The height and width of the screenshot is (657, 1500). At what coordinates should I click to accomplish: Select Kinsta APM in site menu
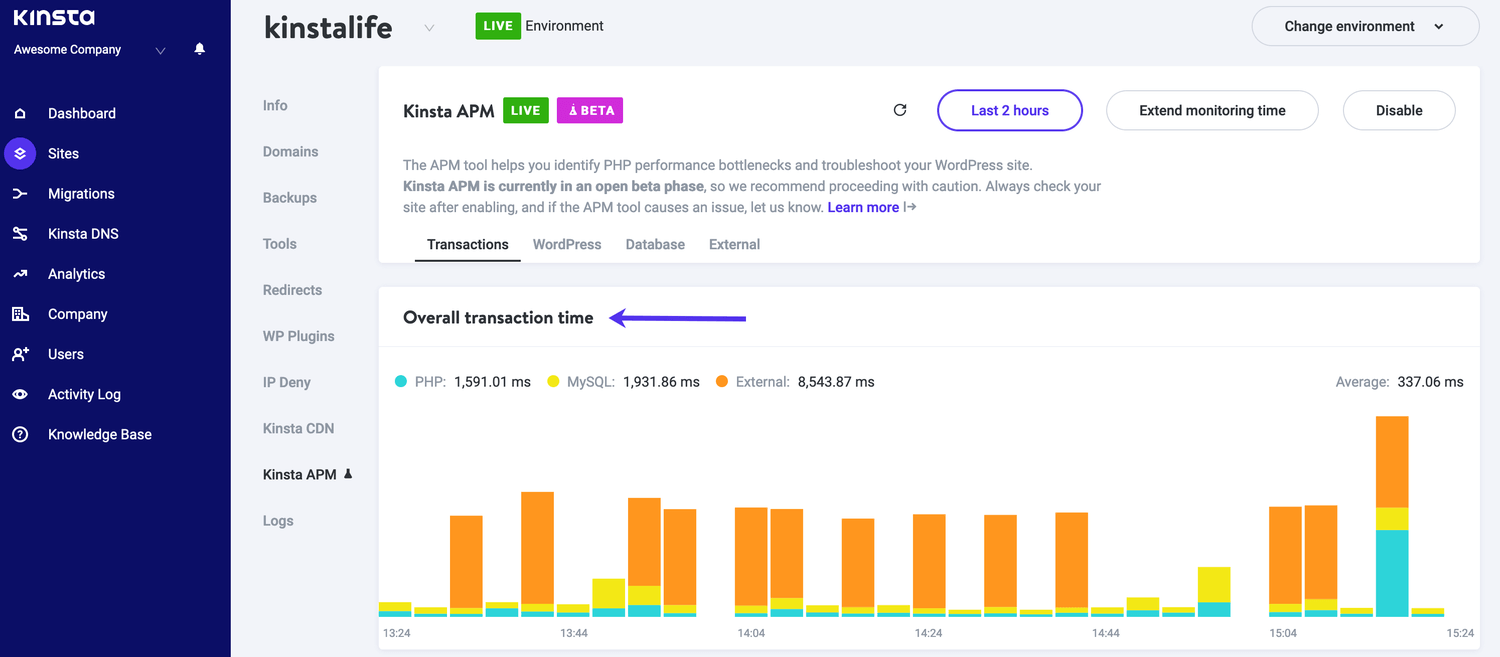pos(299,474)
